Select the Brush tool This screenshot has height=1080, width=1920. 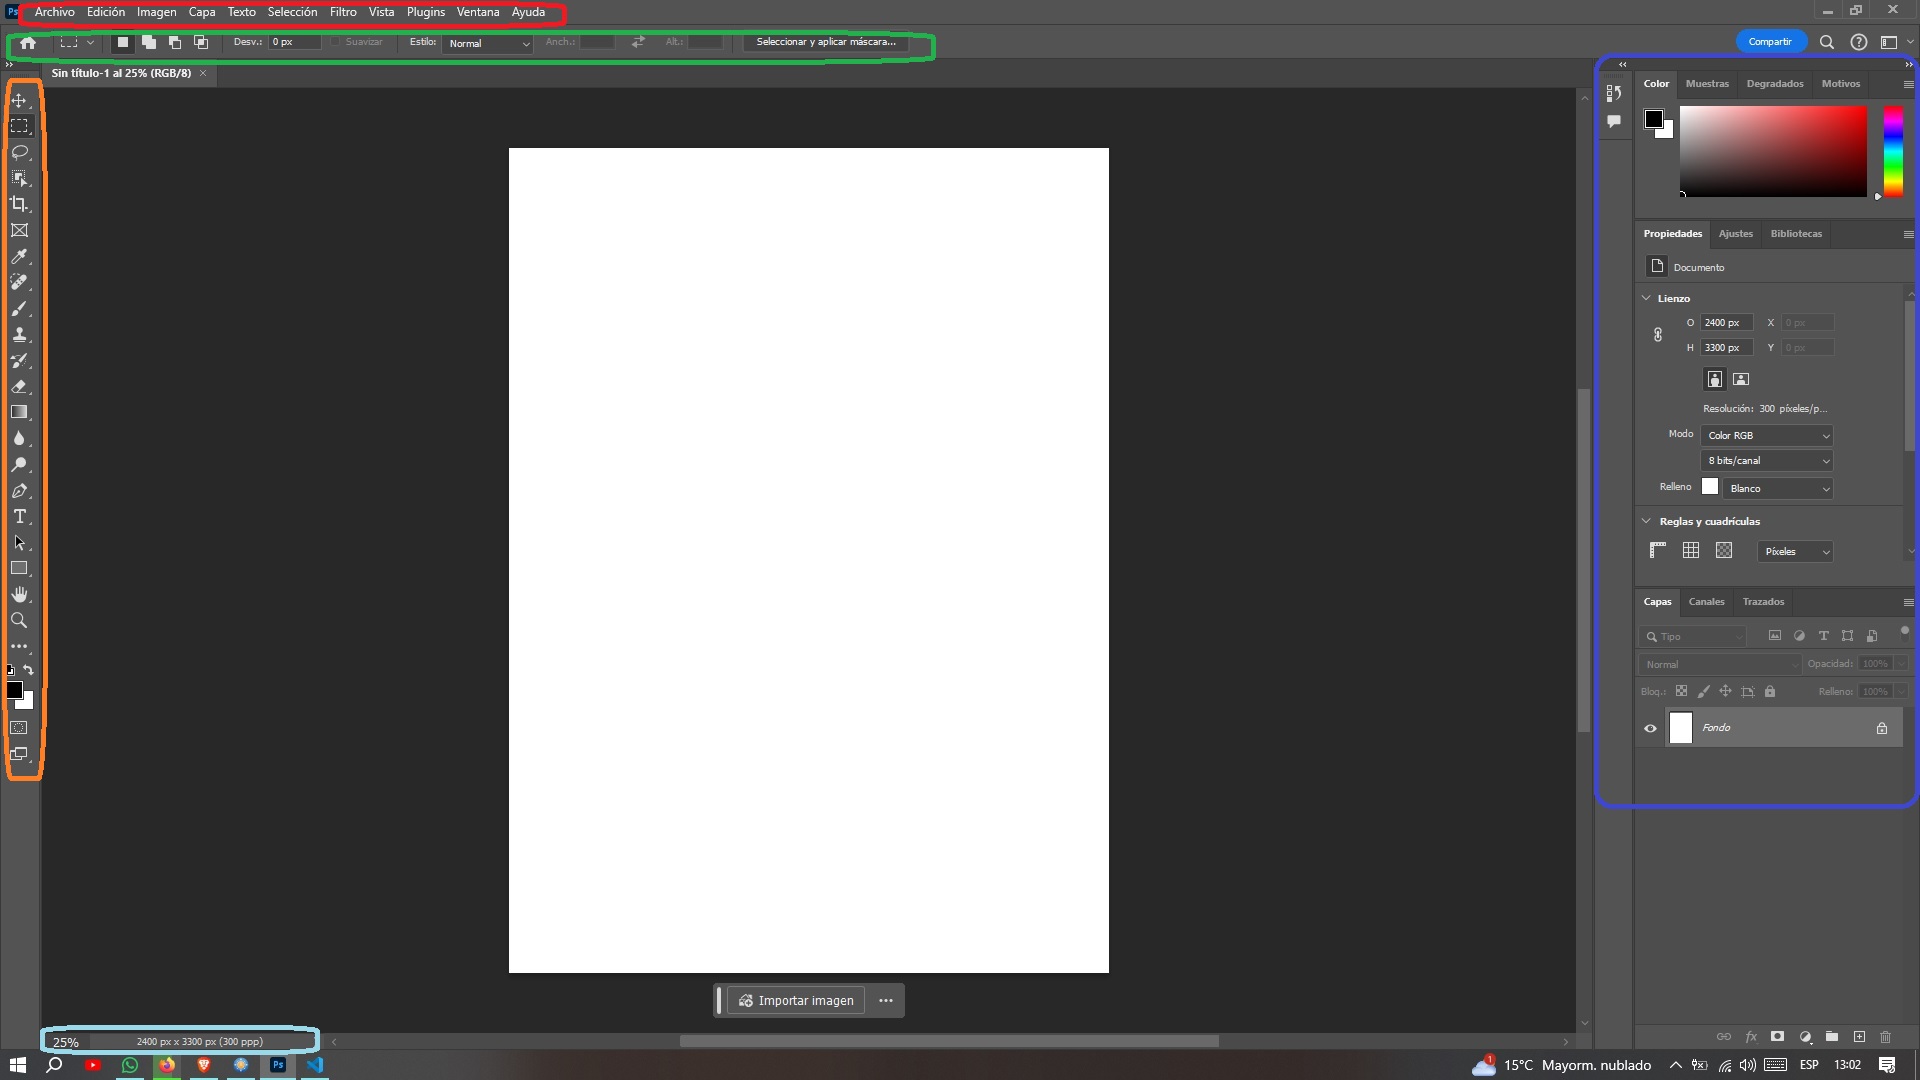(18, 307)
